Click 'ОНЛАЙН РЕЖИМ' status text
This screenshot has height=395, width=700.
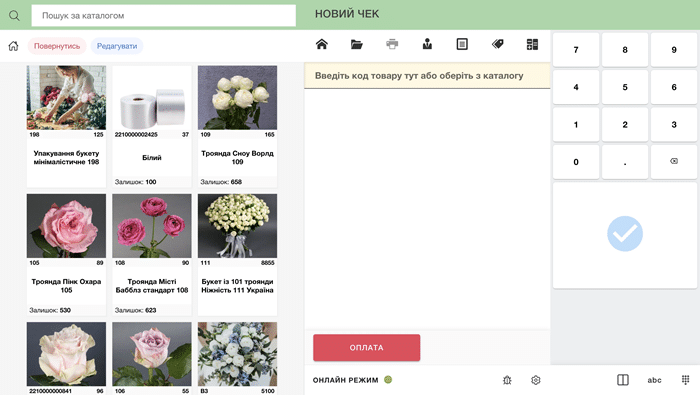(346, 380)
